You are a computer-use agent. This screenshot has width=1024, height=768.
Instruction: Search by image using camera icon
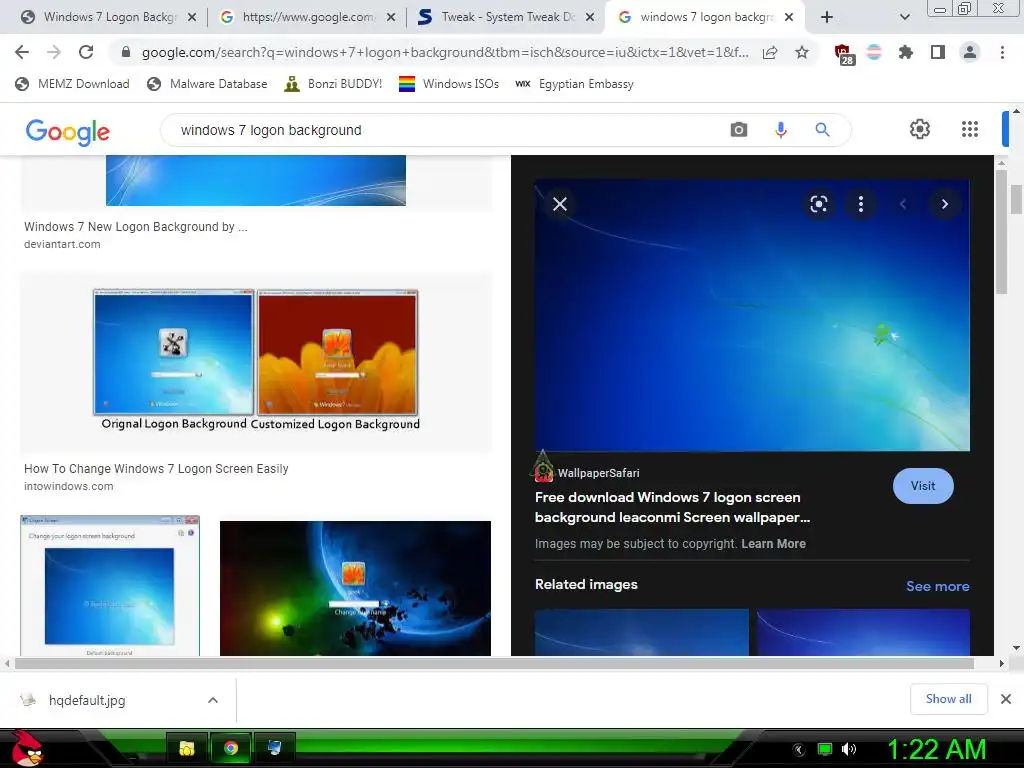click(x=739, y=130)
